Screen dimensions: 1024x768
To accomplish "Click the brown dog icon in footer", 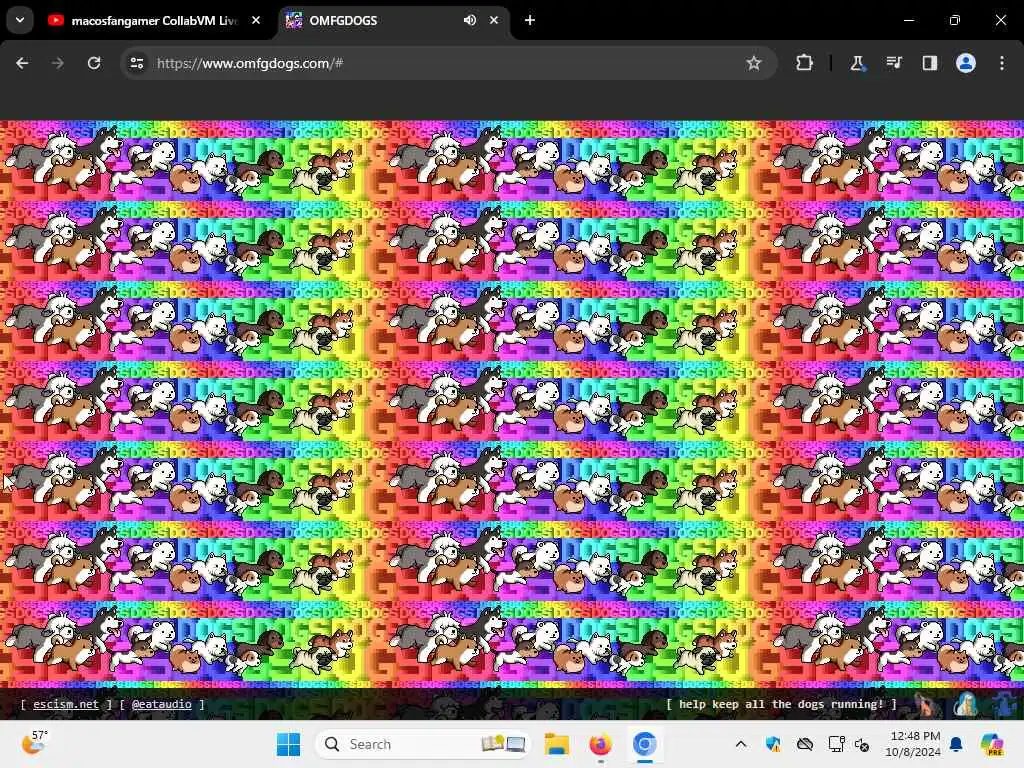I will (x=926, y=705).
